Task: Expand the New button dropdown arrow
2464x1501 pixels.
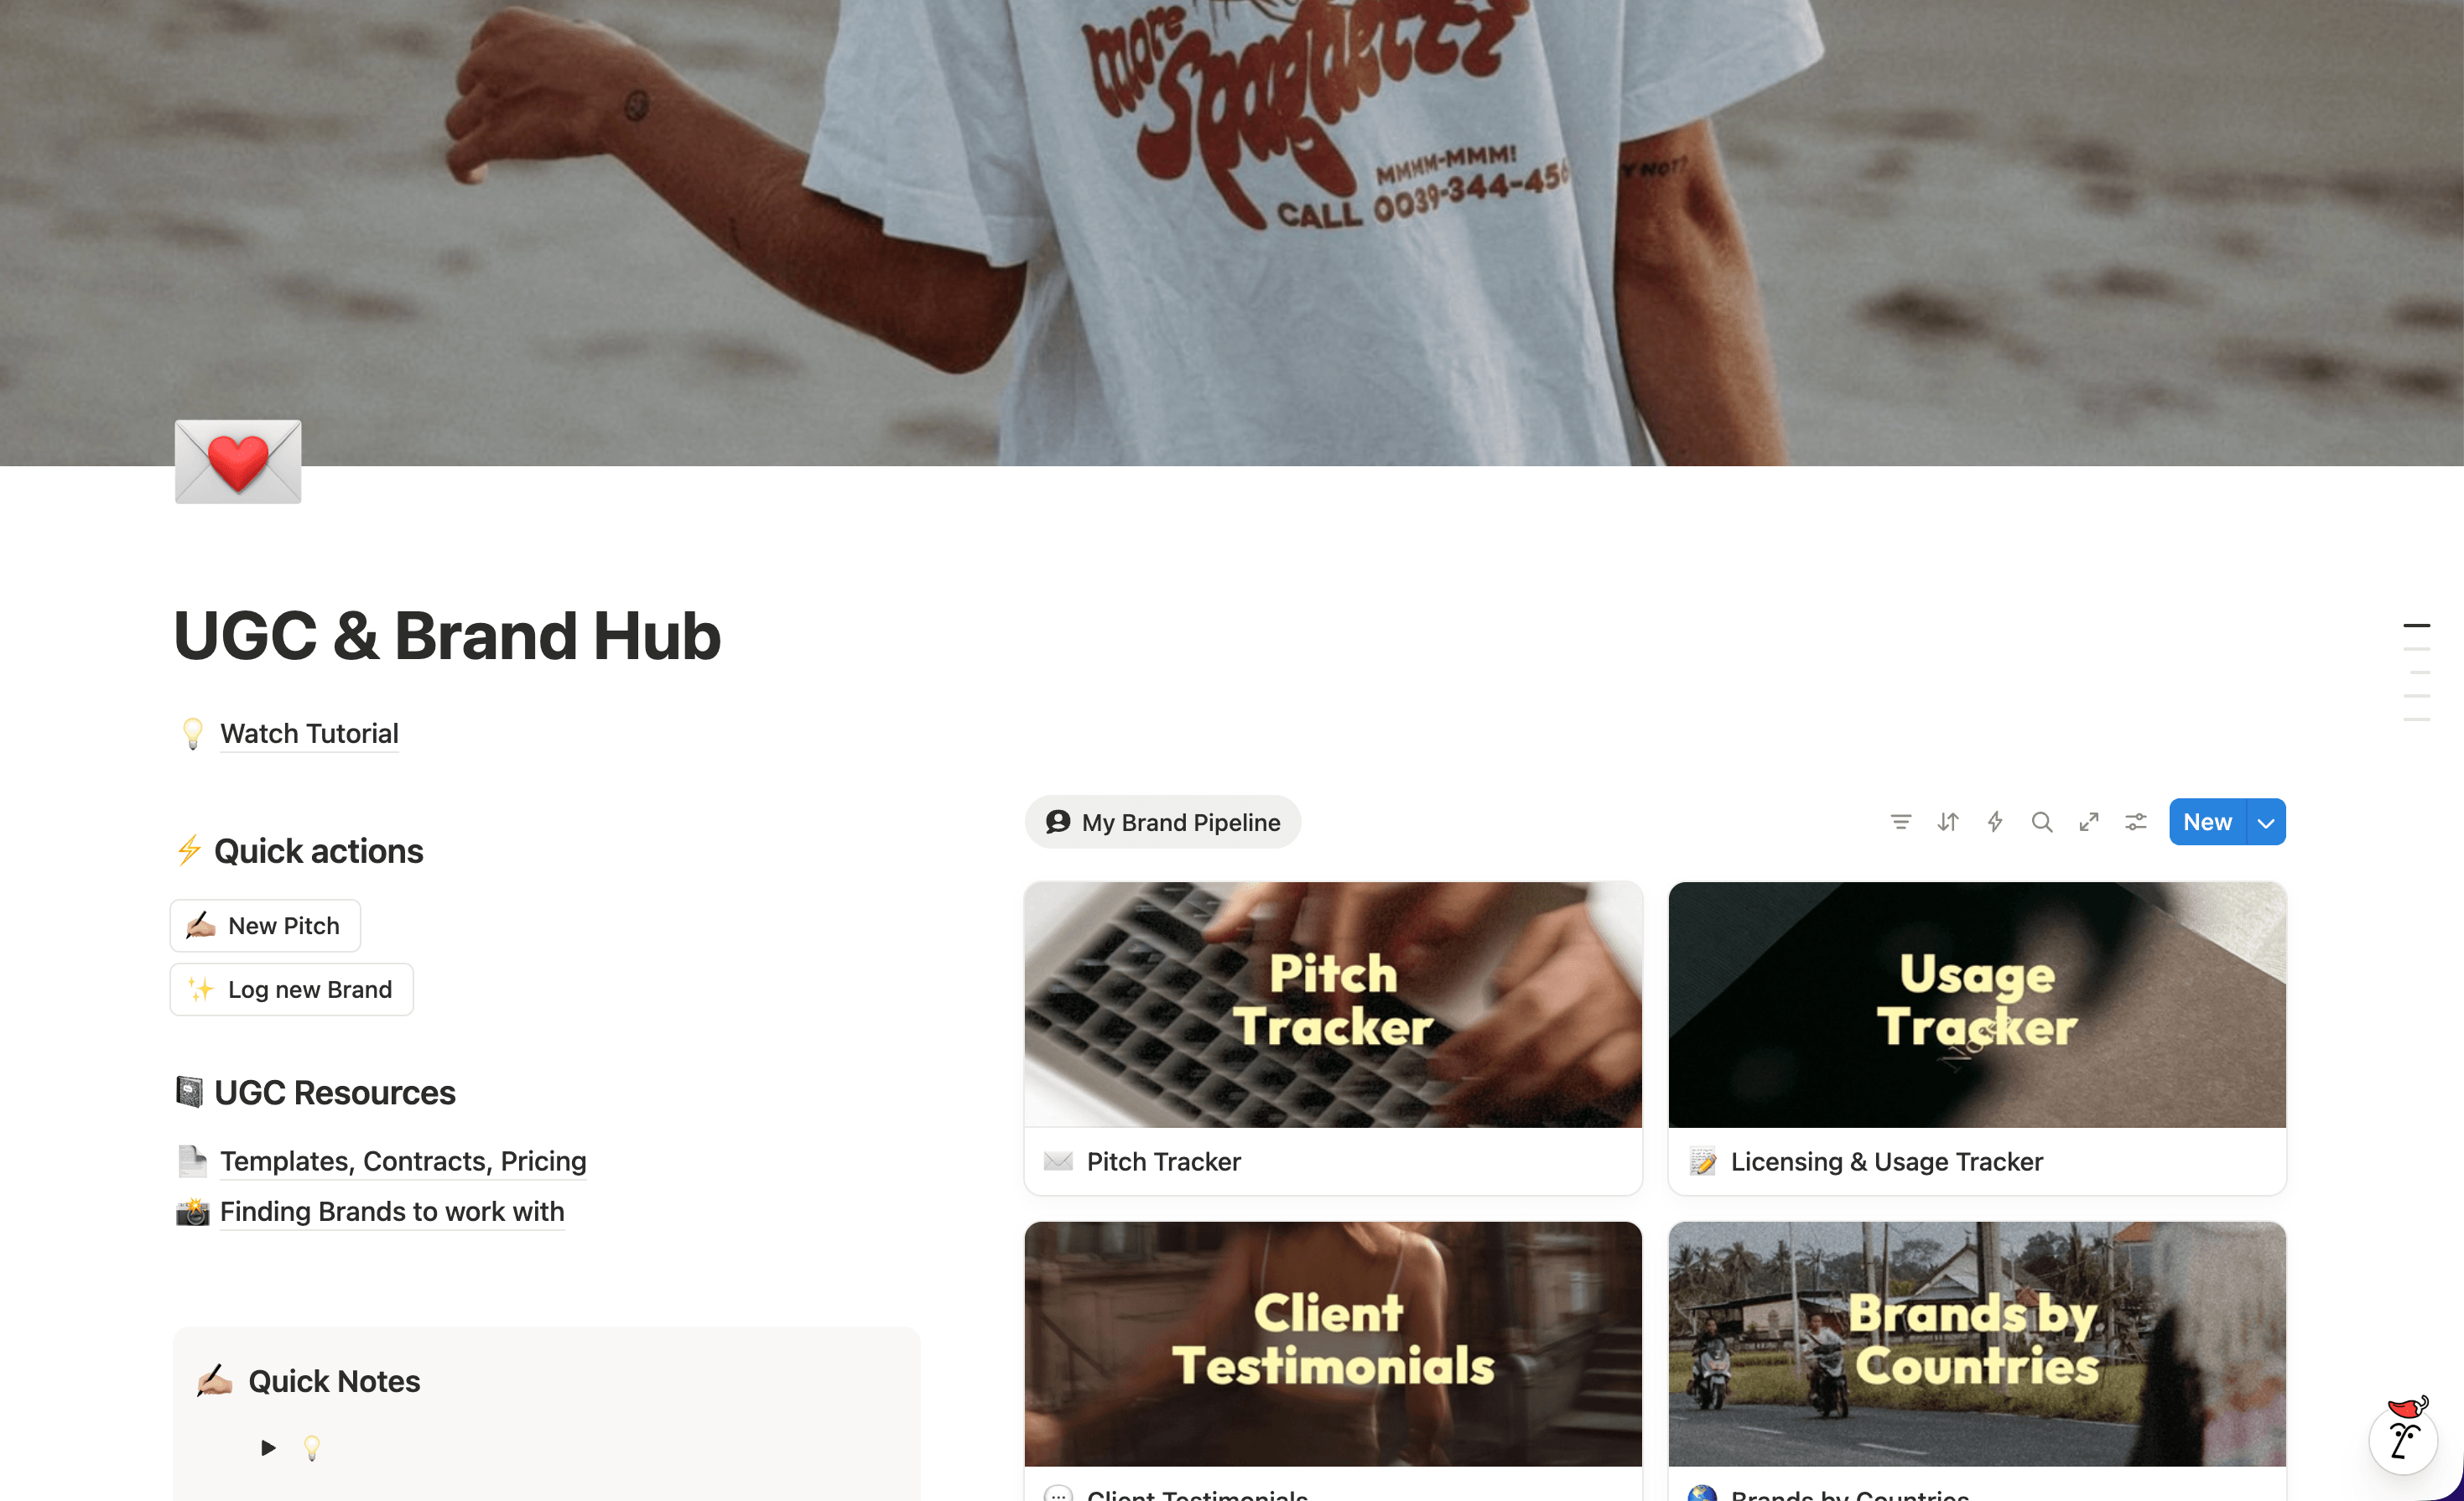Action: 2266,822
